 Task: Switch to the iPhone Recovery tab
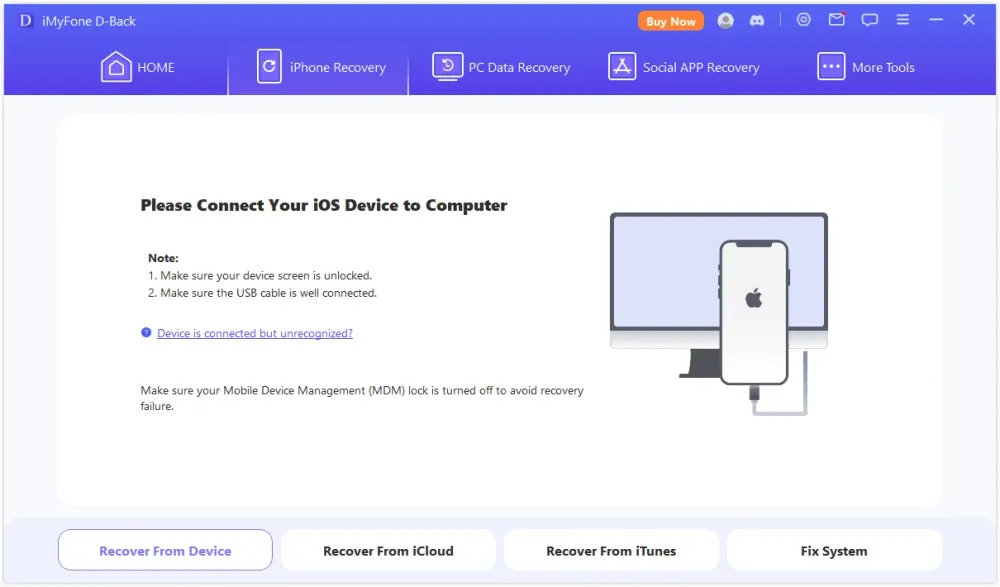click(x=320, y=68)
